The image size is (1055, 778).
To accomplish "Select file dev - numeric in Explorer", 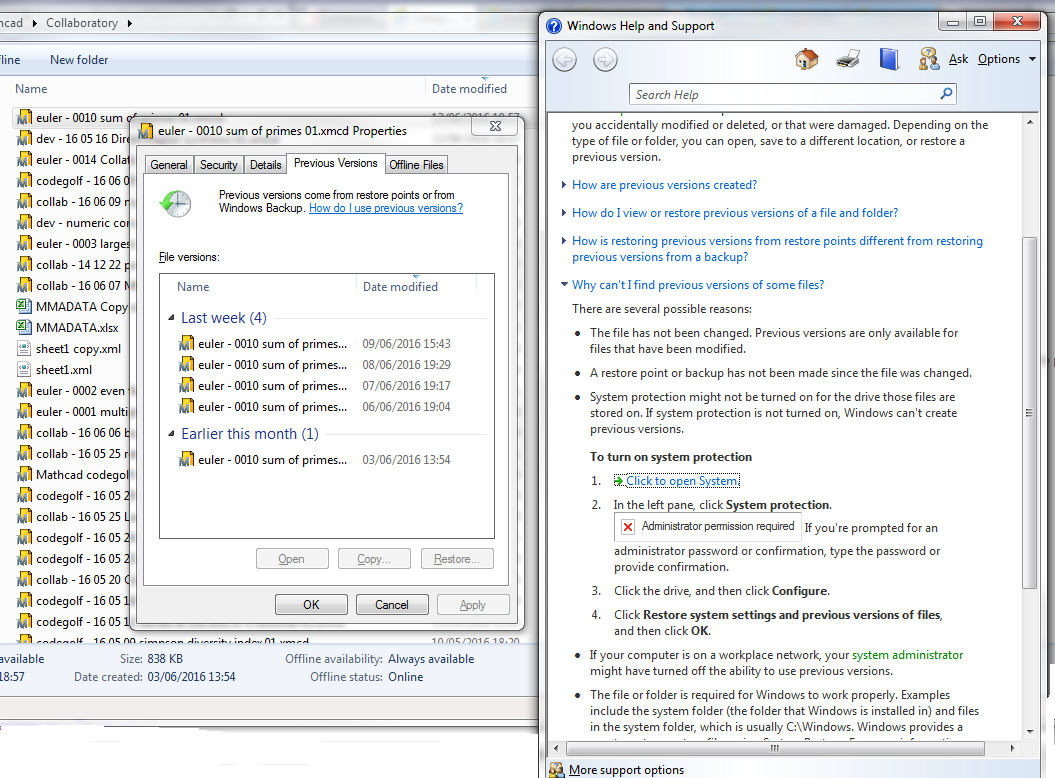I will 73,223.
